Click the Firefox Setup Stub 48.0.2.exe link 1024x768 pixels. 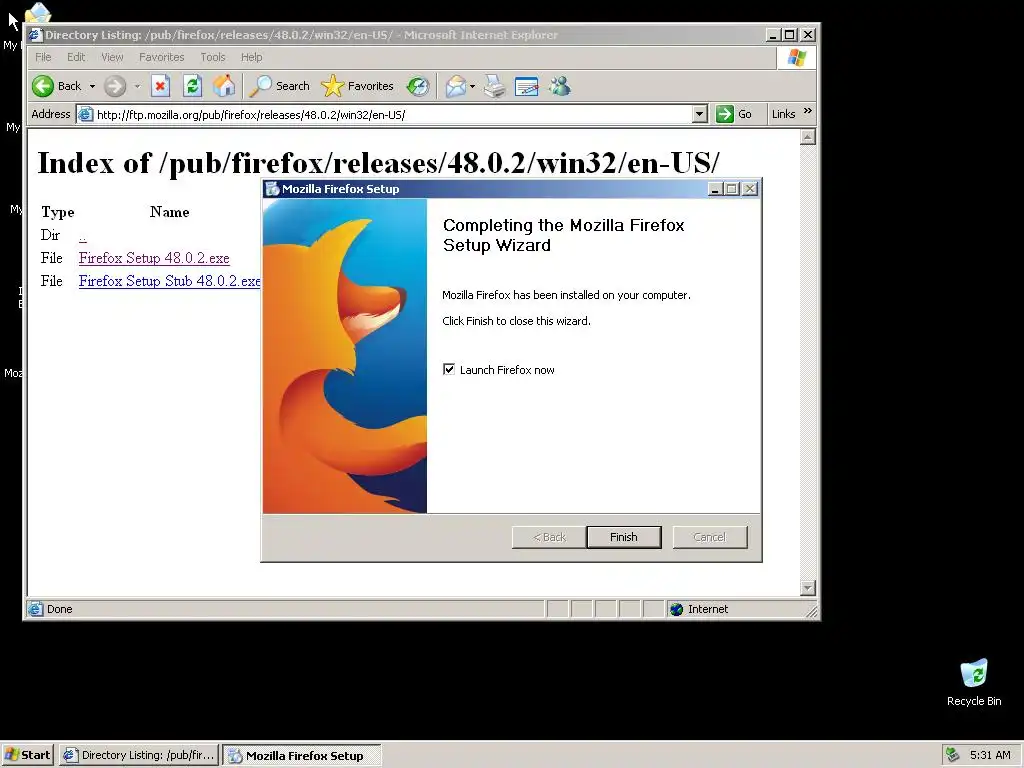click(x=170, y=281)
